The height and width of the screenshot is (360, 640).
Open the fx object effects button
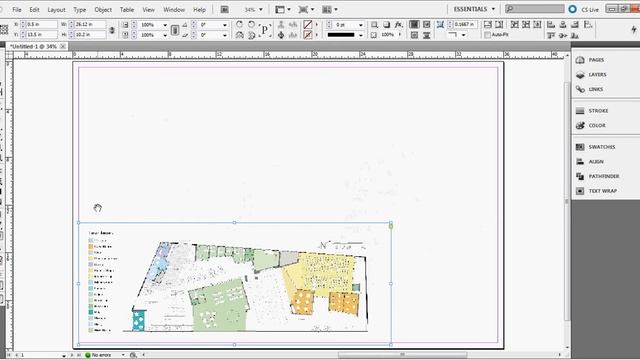coord(399,25)
